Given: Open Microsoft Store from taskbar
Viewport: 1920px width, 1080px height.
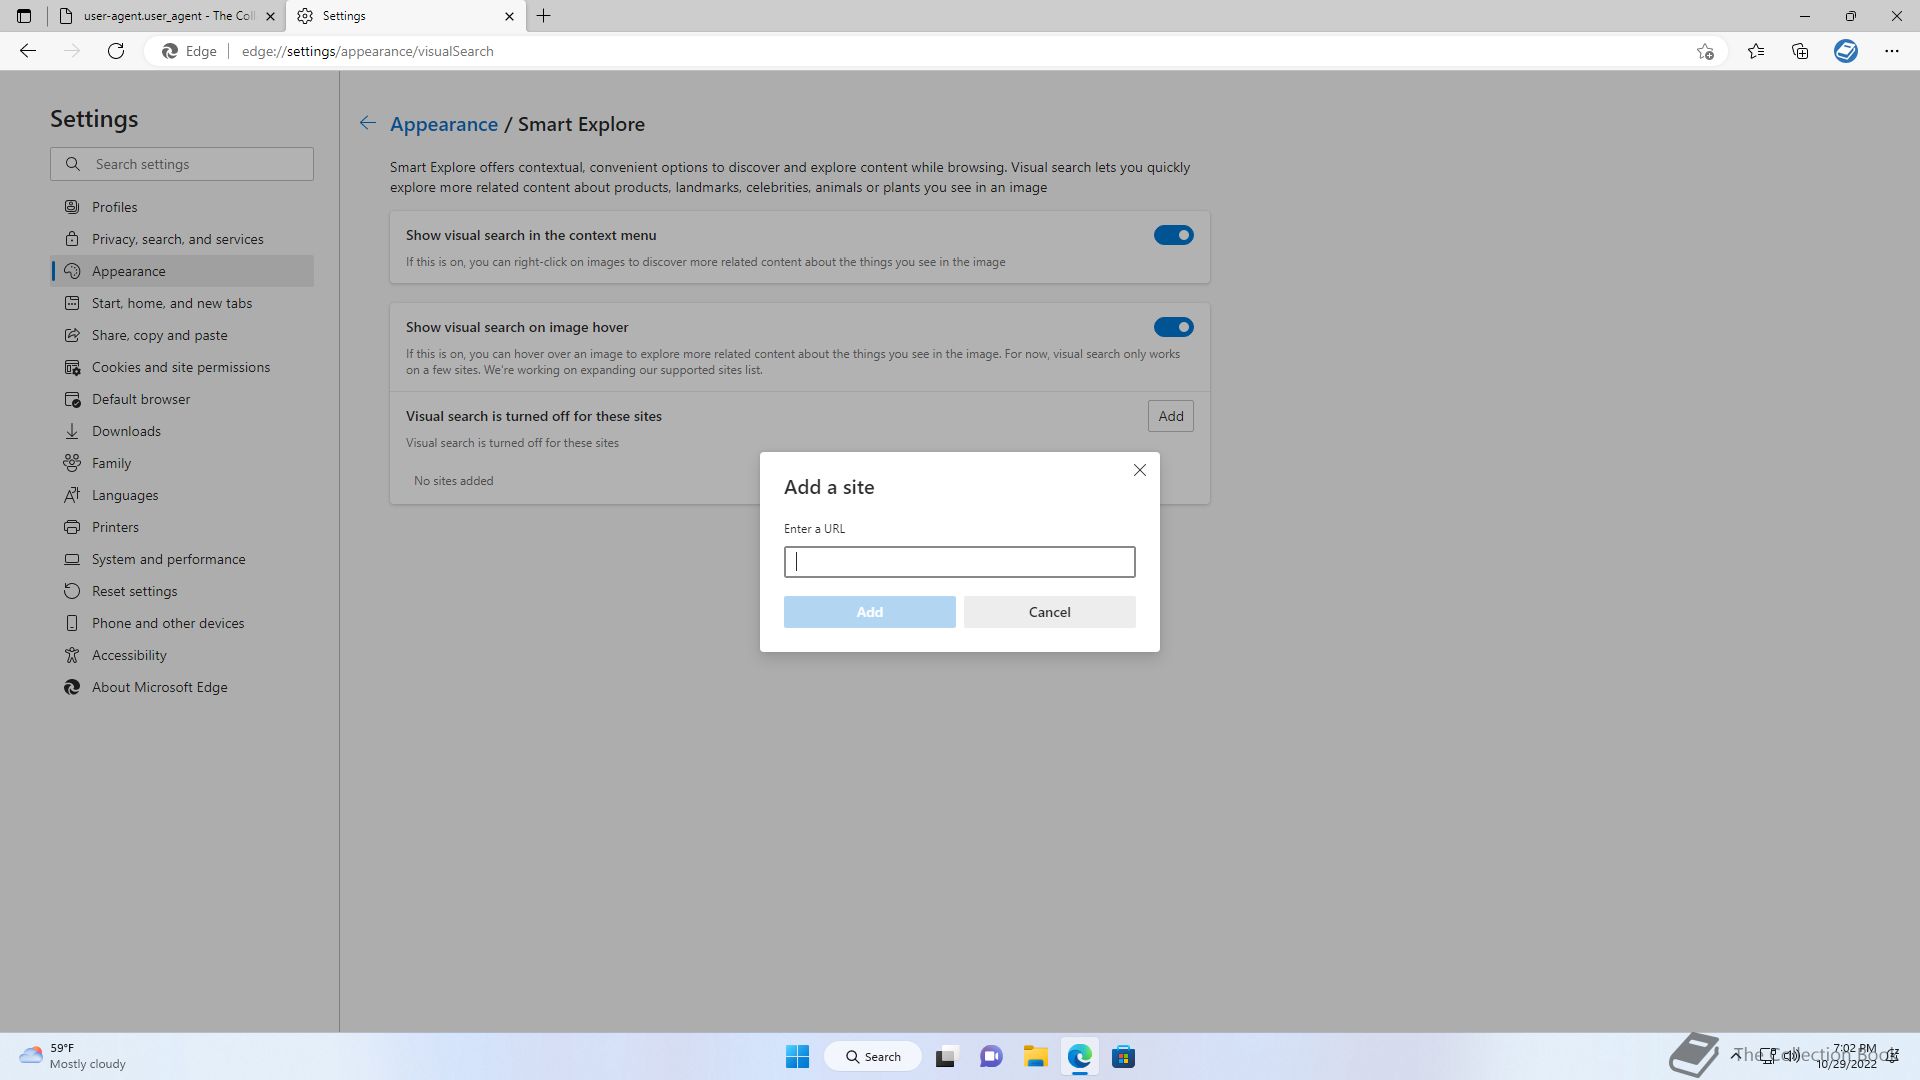Looking at the screenshot, I should click(x=1123, y=1057).
